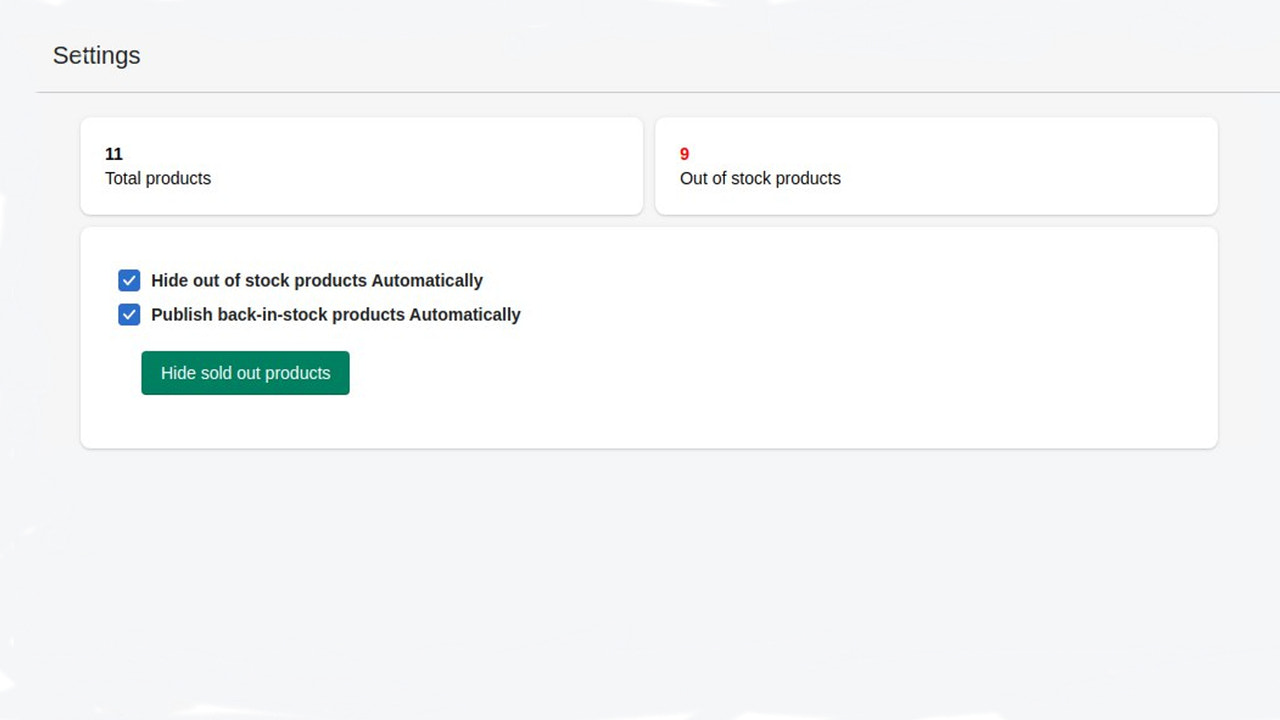1280x720 pixels.
Task: Toggle Hide out of stock products Automatically checkbox
Action: tap(129, 280)
